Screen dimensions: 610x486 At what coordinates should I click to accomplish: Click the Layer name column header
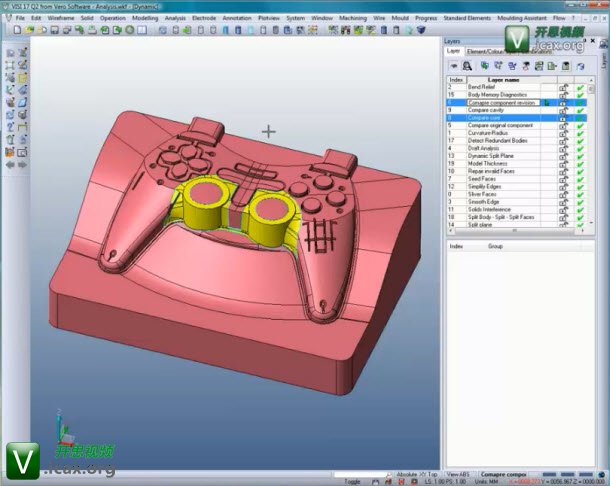(503, 80)
